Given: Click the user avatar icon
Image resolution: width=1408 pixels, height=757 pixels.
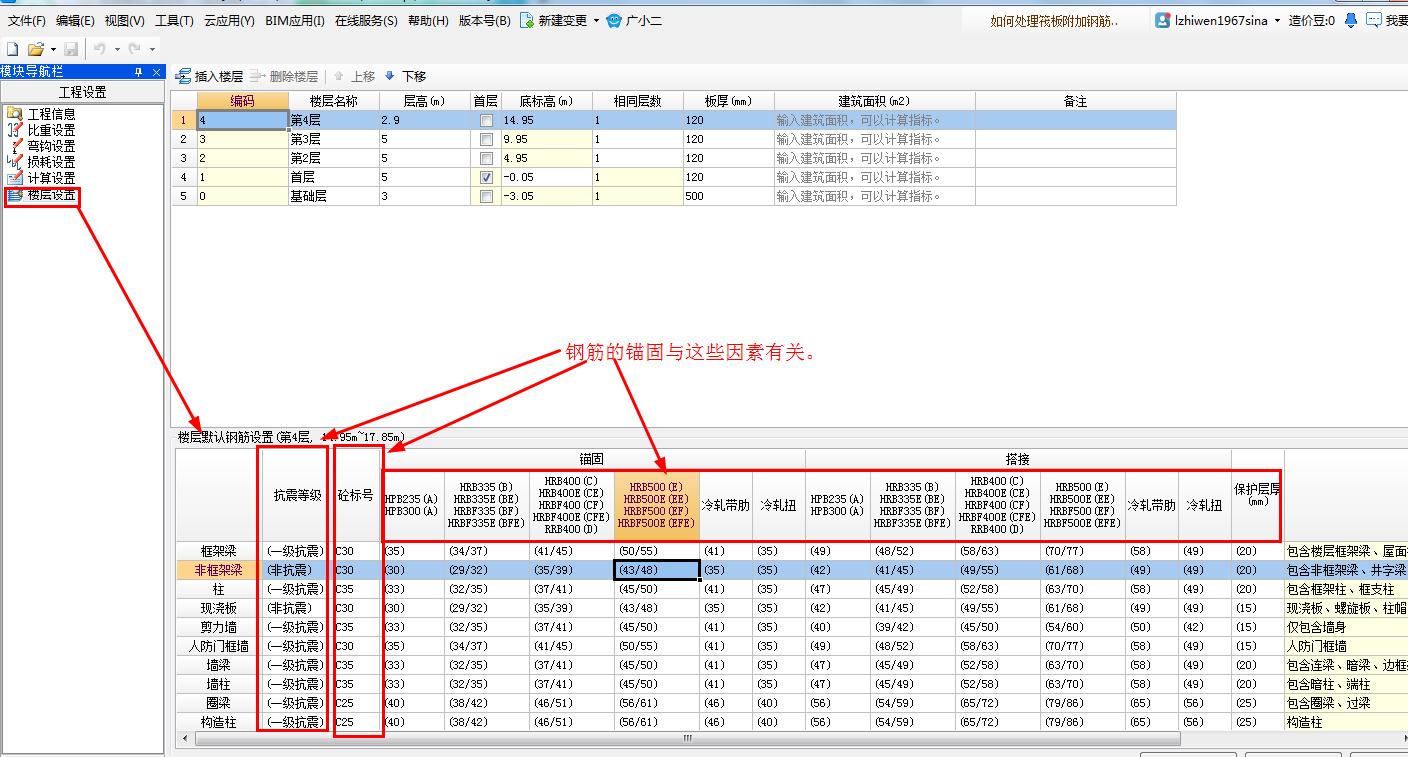Looking at the screenshot, I should click(x=1162, y=20).
